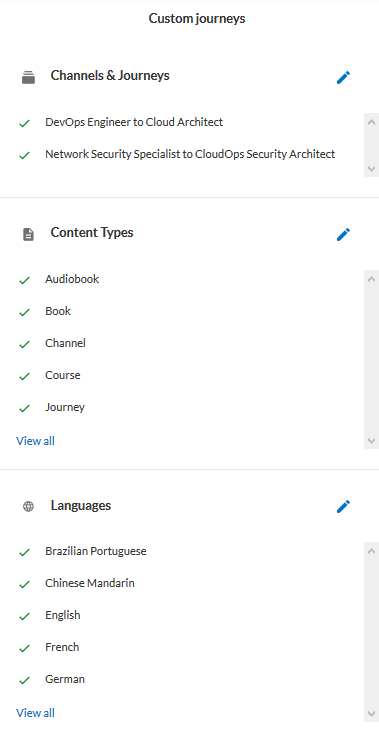This screenshot has width=379, height=741.
Task: Select Brazilian Portuguese language entry
Action: (95, 551)
